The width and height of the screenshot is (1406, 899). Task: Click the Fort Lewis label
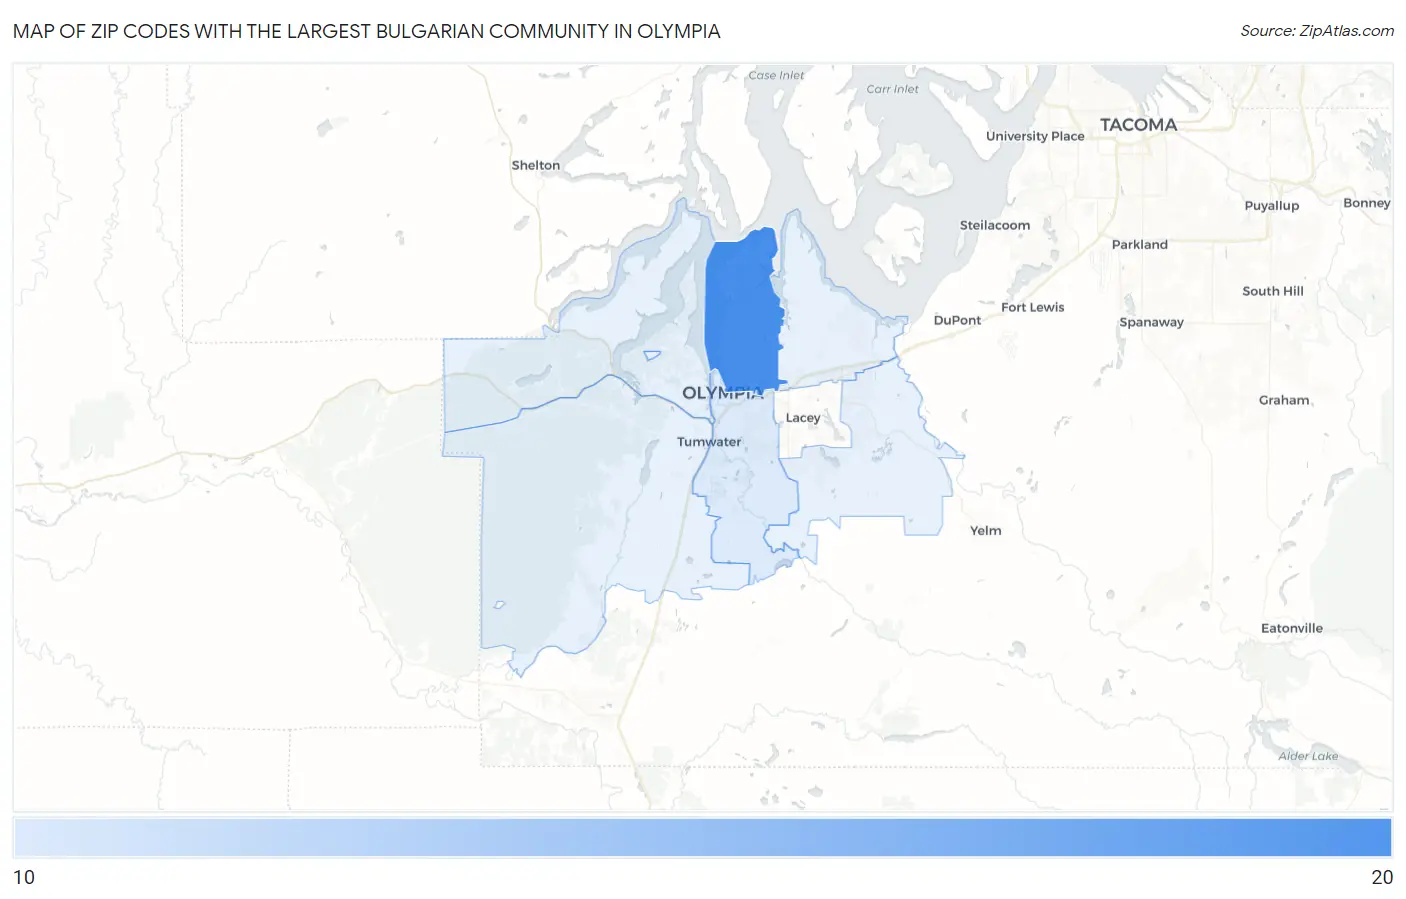(x=1033, y=307)
